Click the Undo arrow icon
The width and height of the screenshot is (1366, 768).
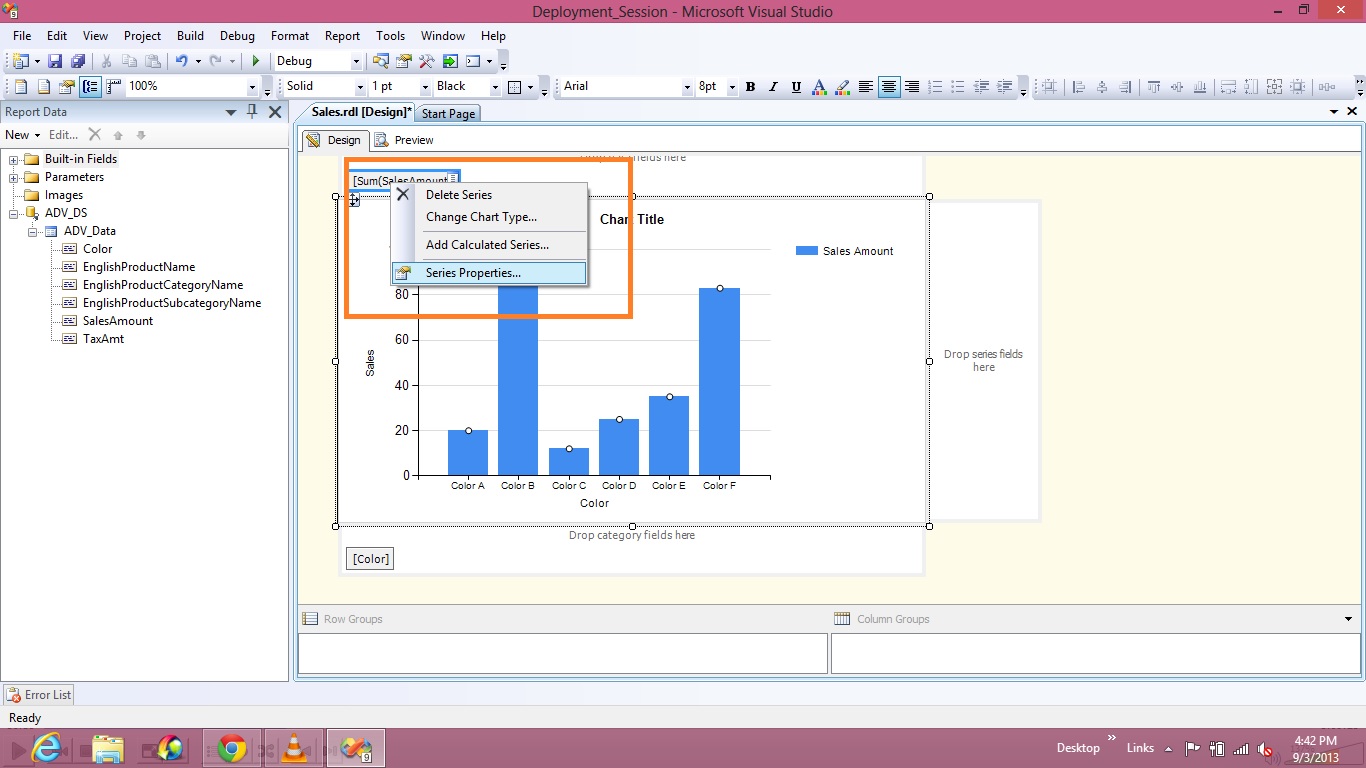click(x=181, y=61)
